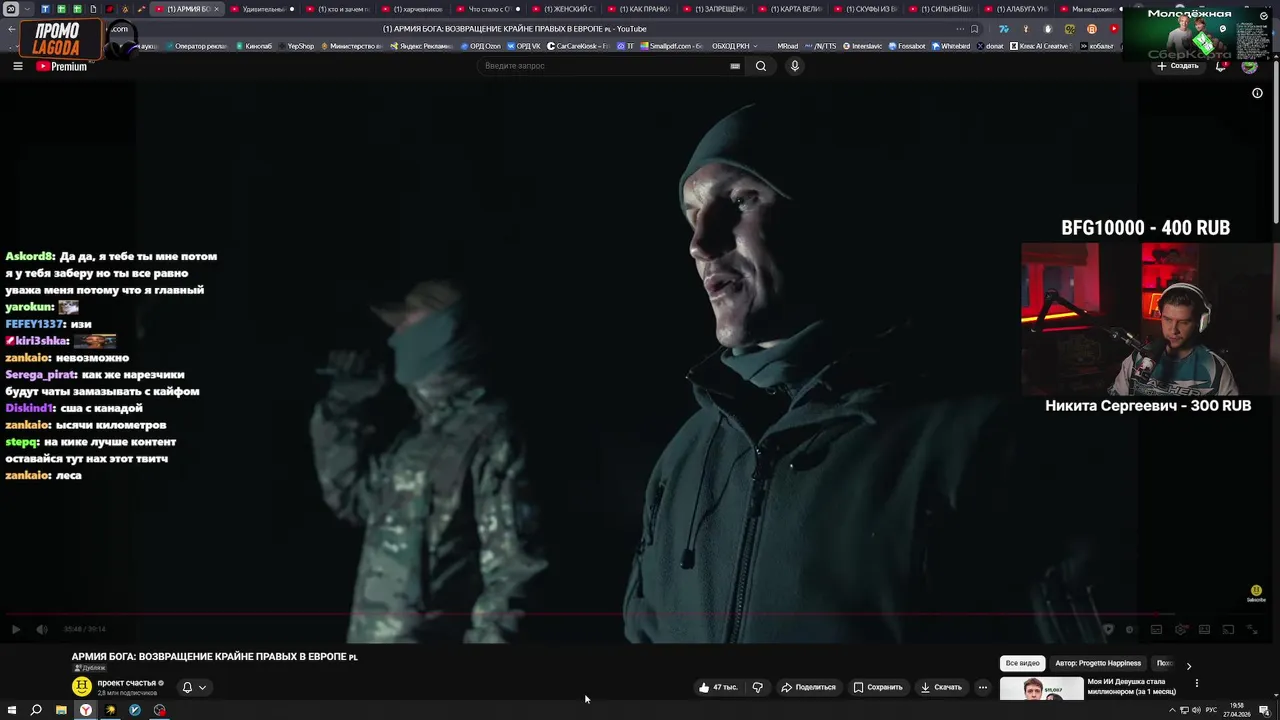Show more chips with right arrow
1280x720 pixels.
coord(1188,665)
